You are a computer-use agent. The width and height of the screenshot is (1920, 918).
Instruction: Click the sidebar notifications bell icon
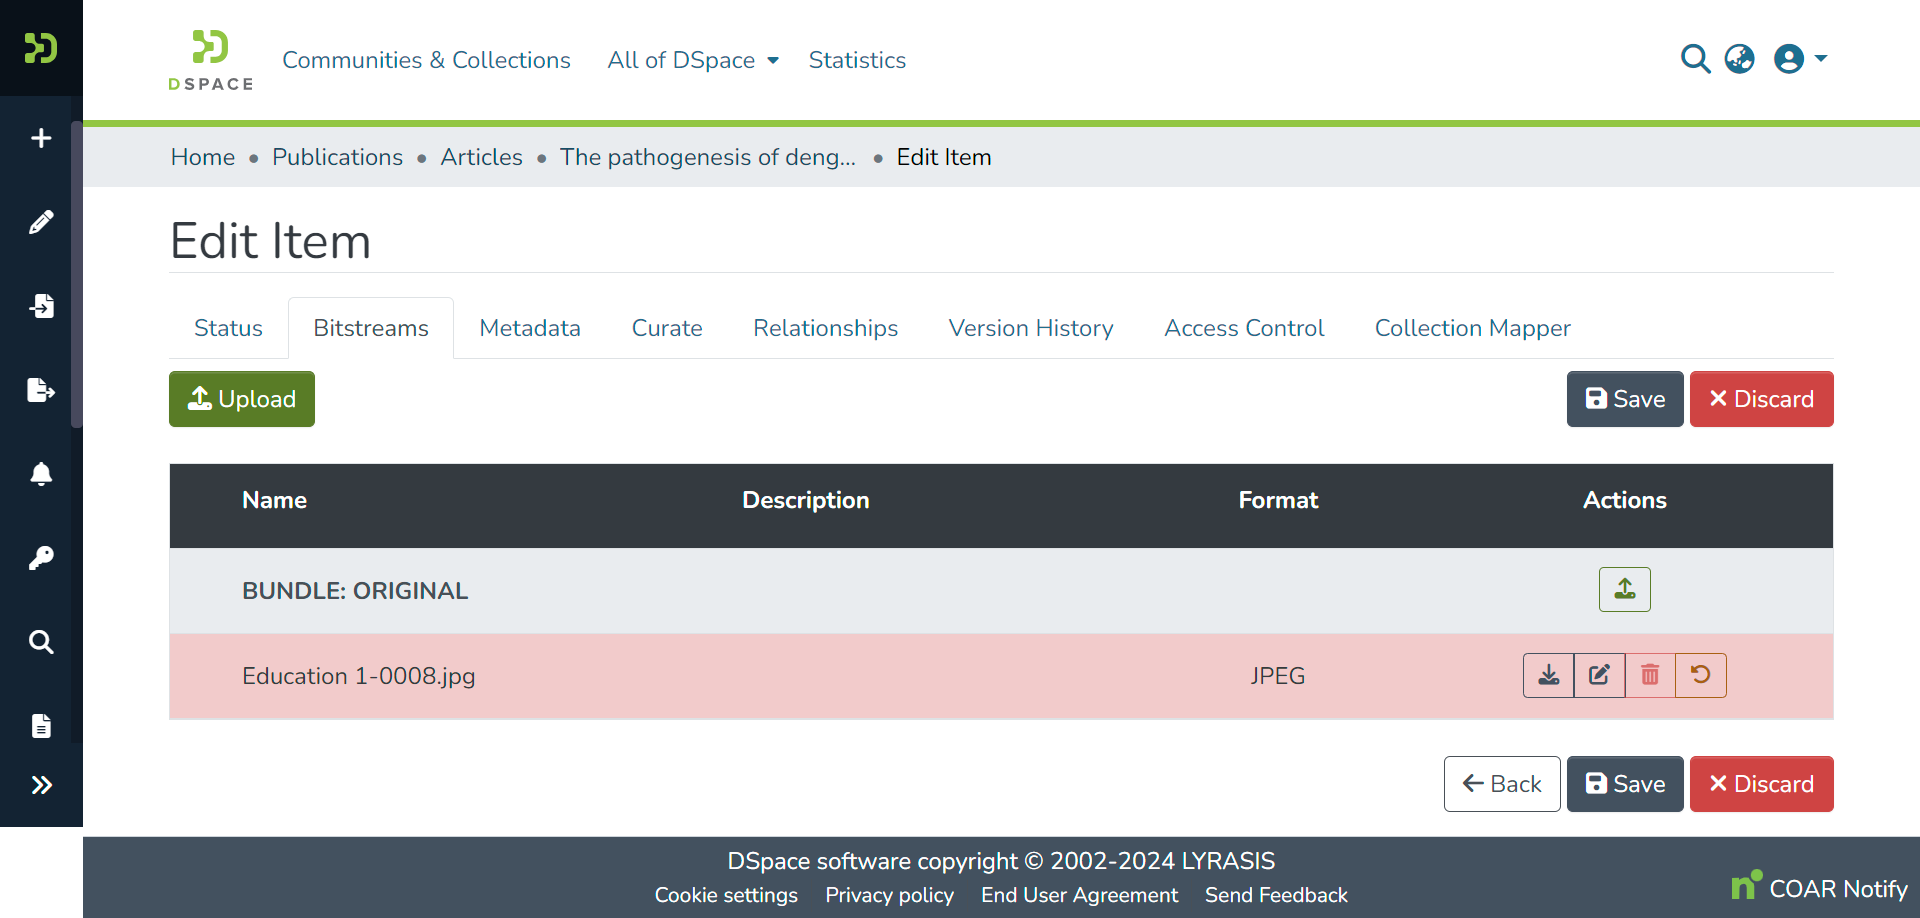(x=41, y=474)
